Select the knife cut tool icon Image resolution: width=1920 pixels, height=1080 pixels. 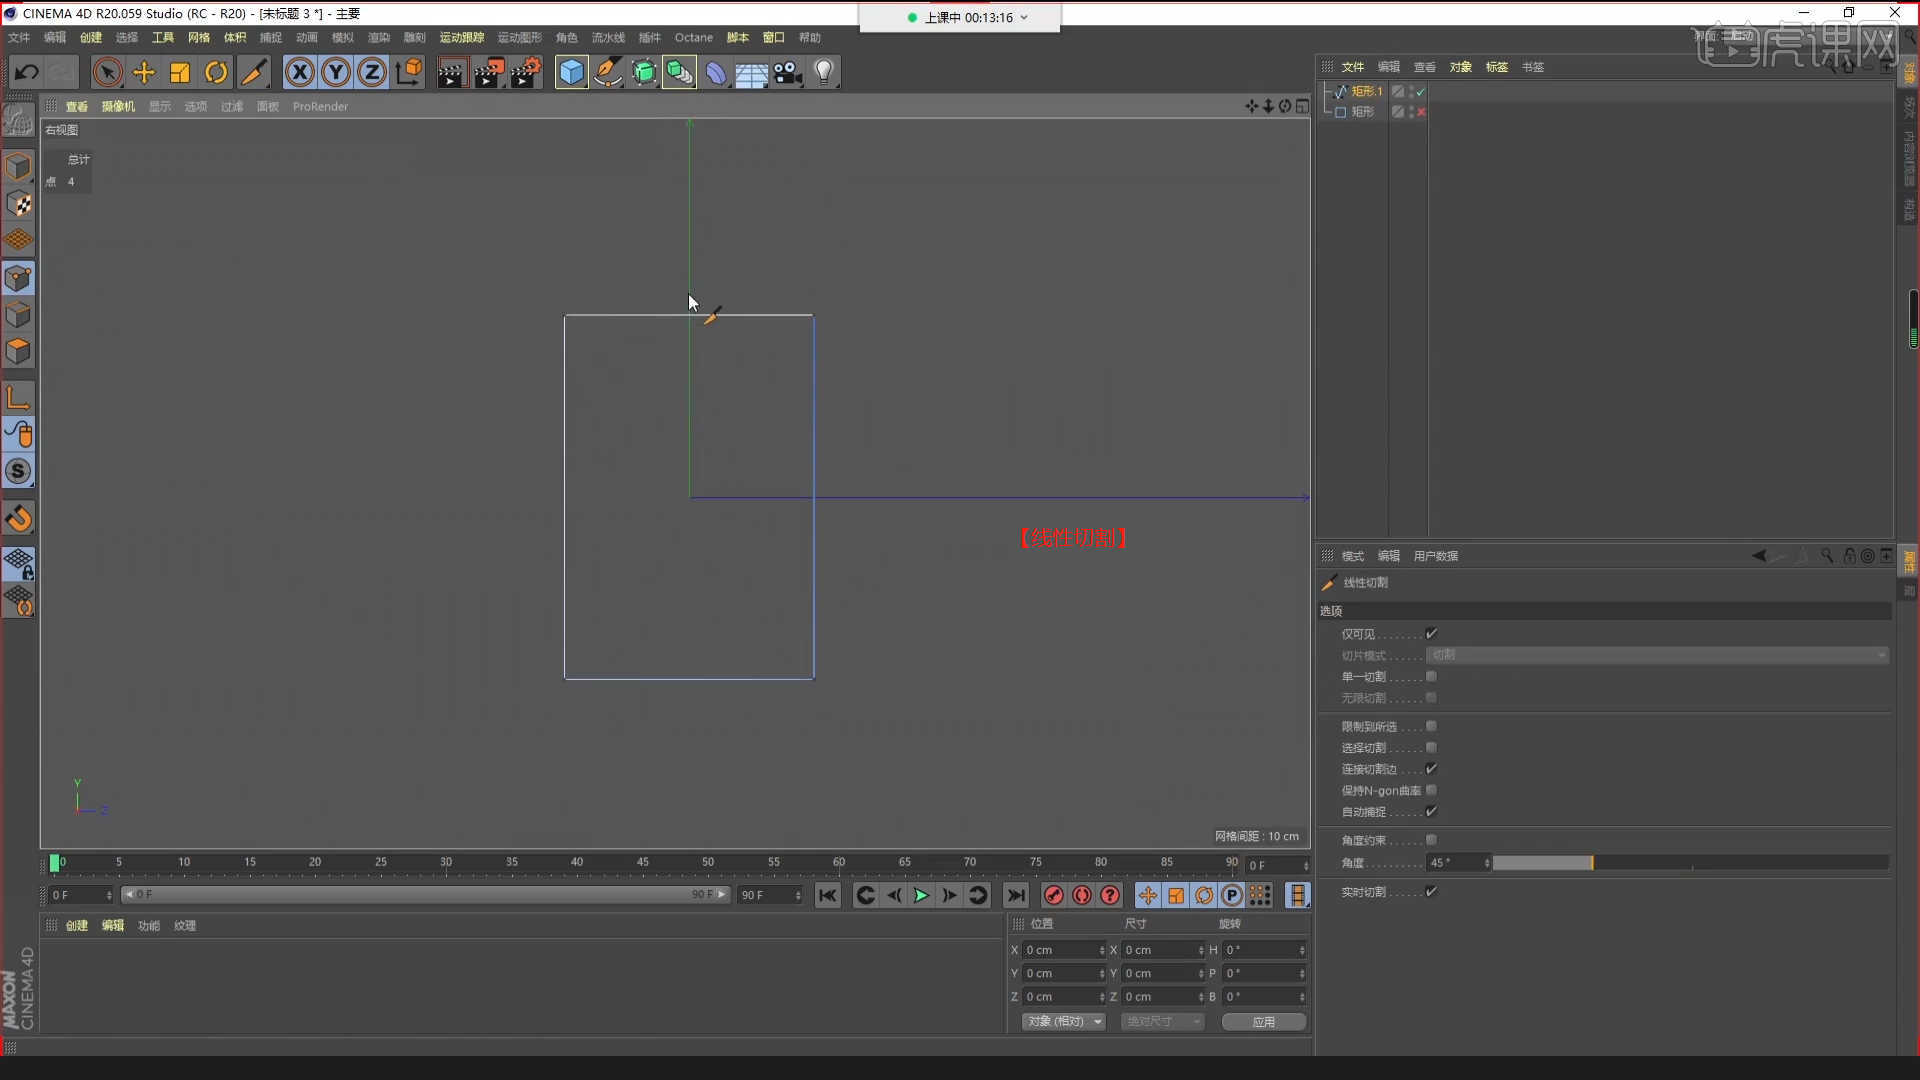tap(254, 72)
